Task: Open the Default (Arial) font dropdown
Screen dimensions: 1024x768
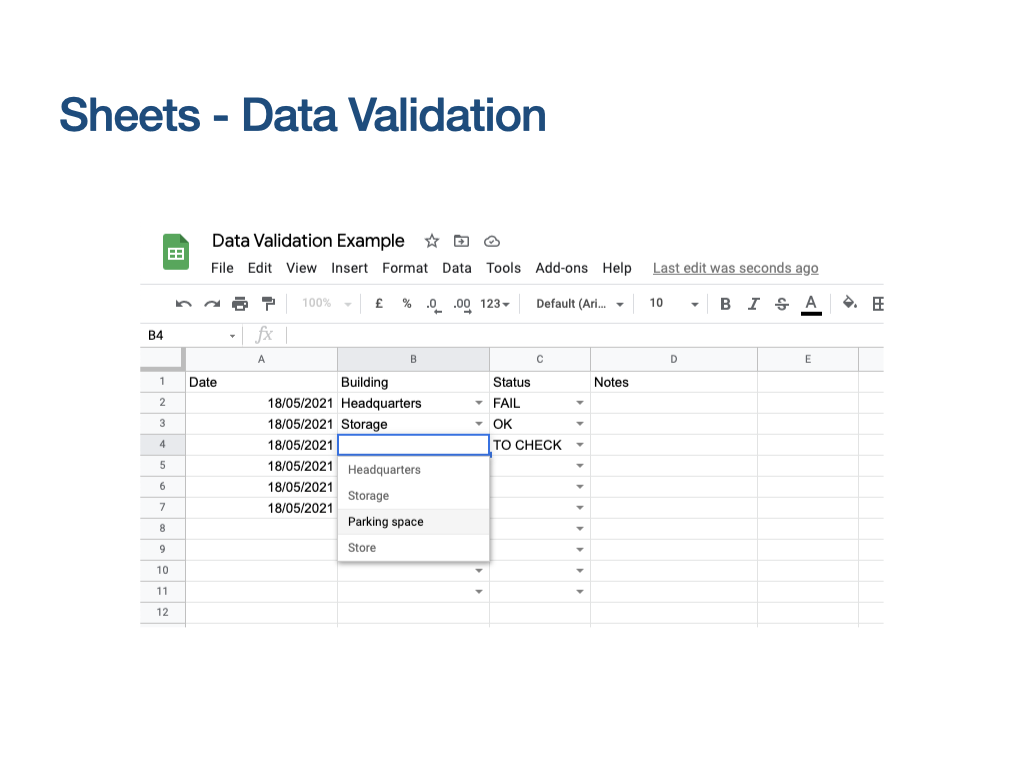Action: pyautogui.click(x=580, y=304)
